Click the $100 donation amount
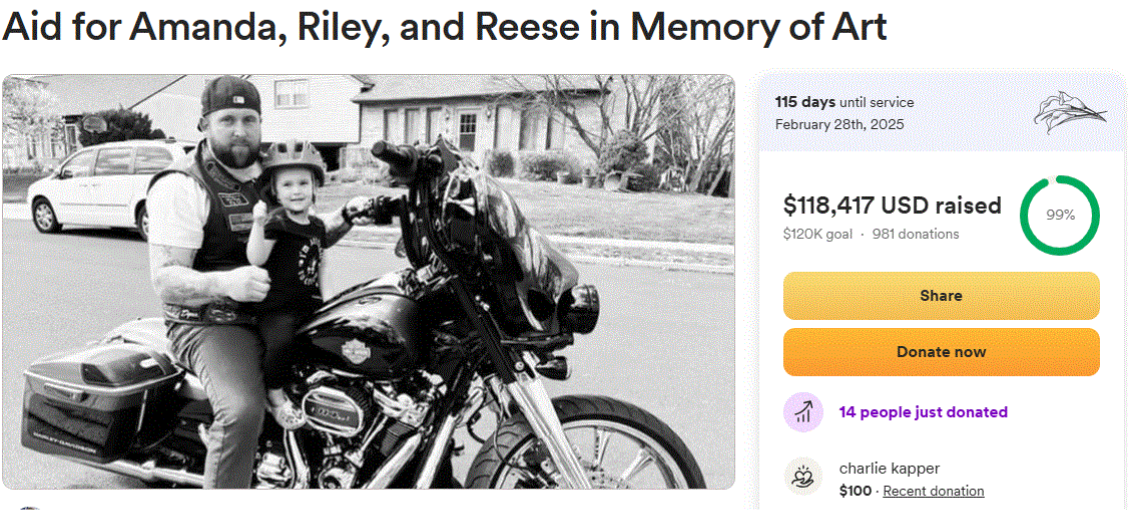The width and height of the screenshot is (1128, 518). (x=854, y=491)
